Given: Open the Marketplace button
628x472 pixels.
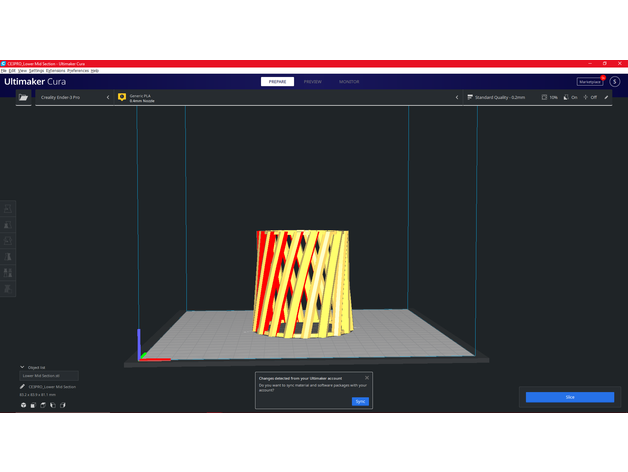Looking at the screenshot, I should 590,82.
